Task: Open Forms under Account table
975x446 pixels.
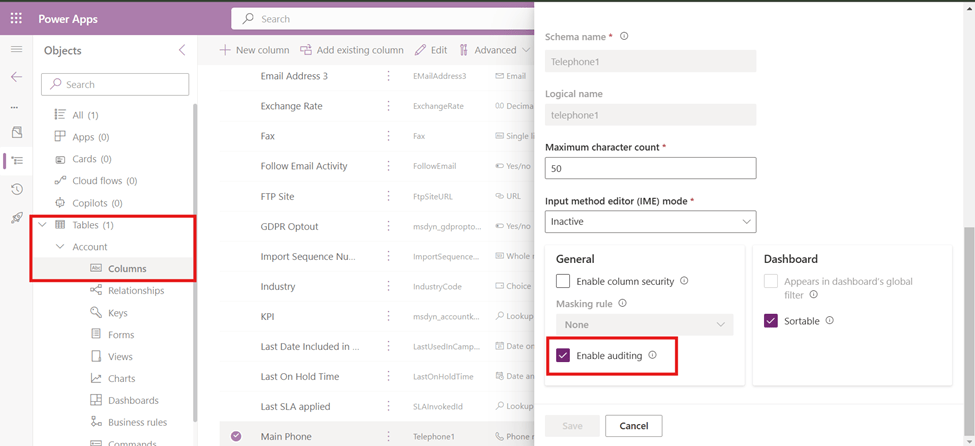Action: (x=120, y=334)
